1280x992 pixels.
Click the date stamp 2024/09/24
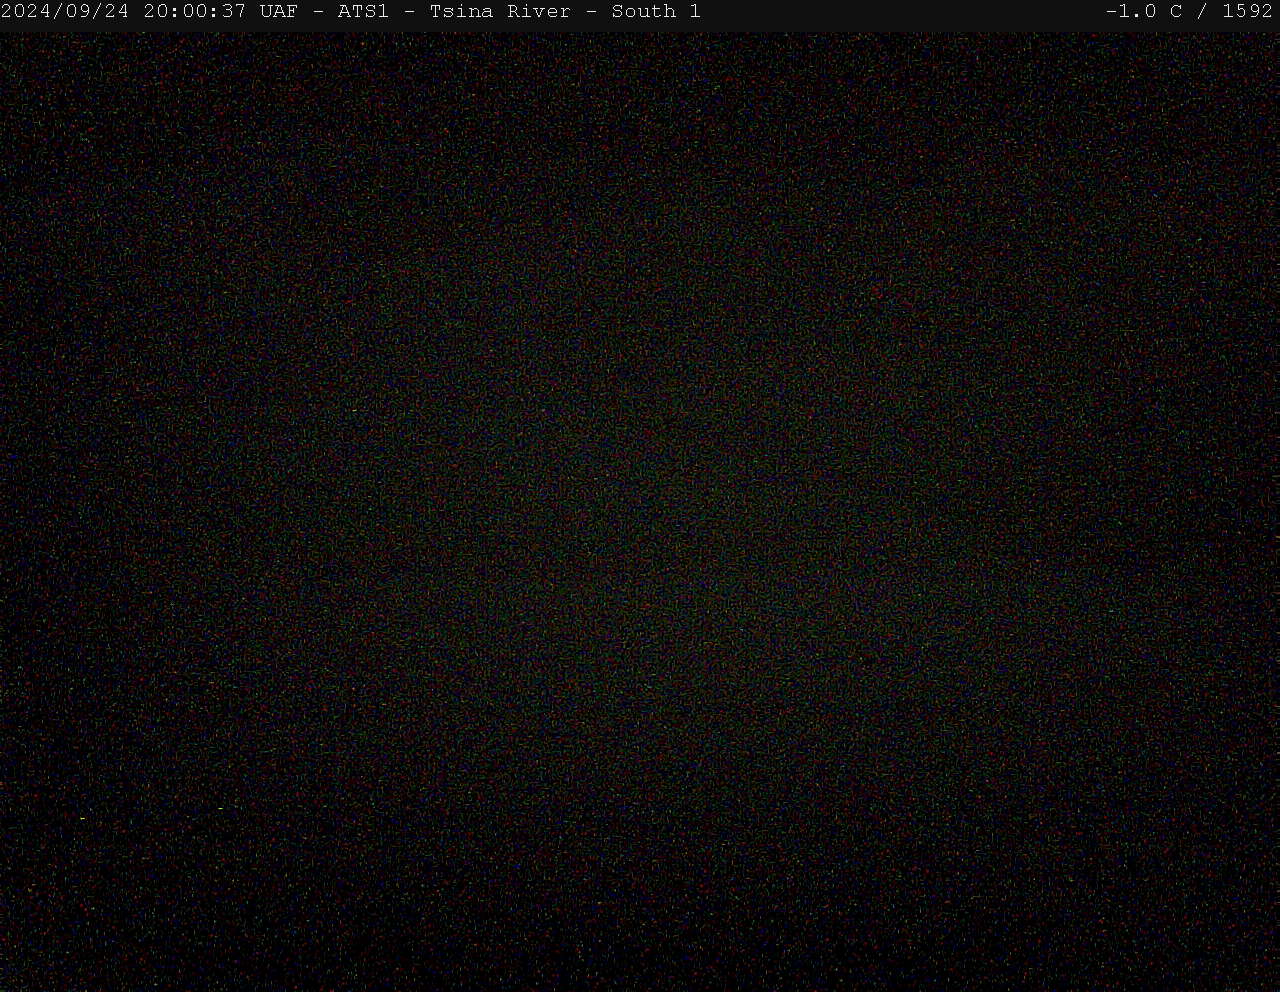tap(65, 12)
